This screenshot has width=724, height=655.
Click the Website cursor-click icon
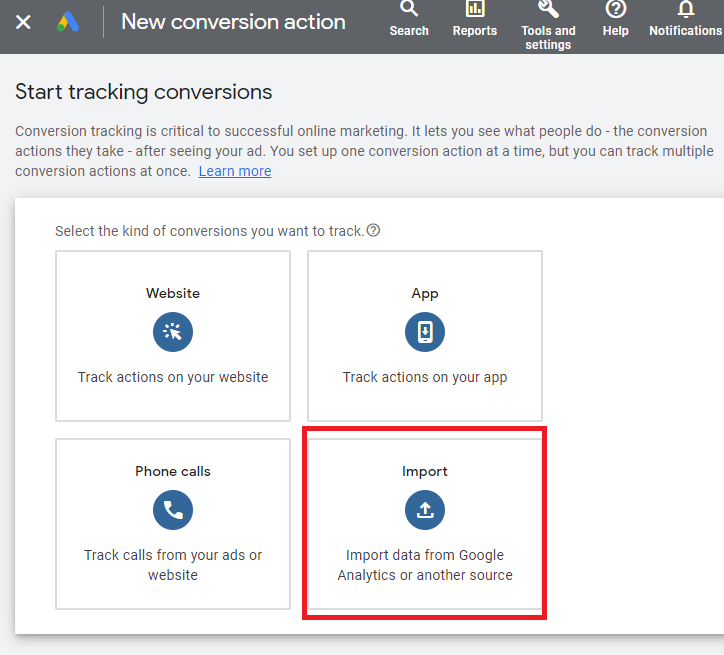(x=173, y=332)
